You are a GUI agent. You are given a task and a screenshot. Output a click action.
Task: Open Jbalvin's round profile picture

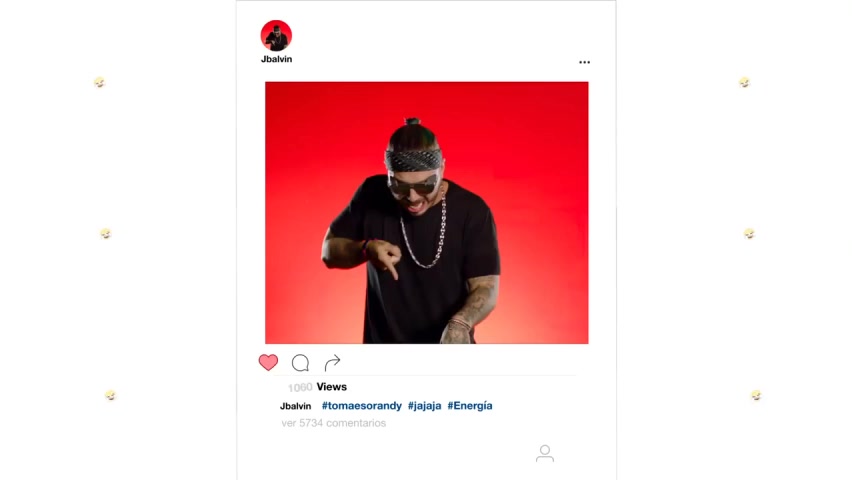click(276, 35)
